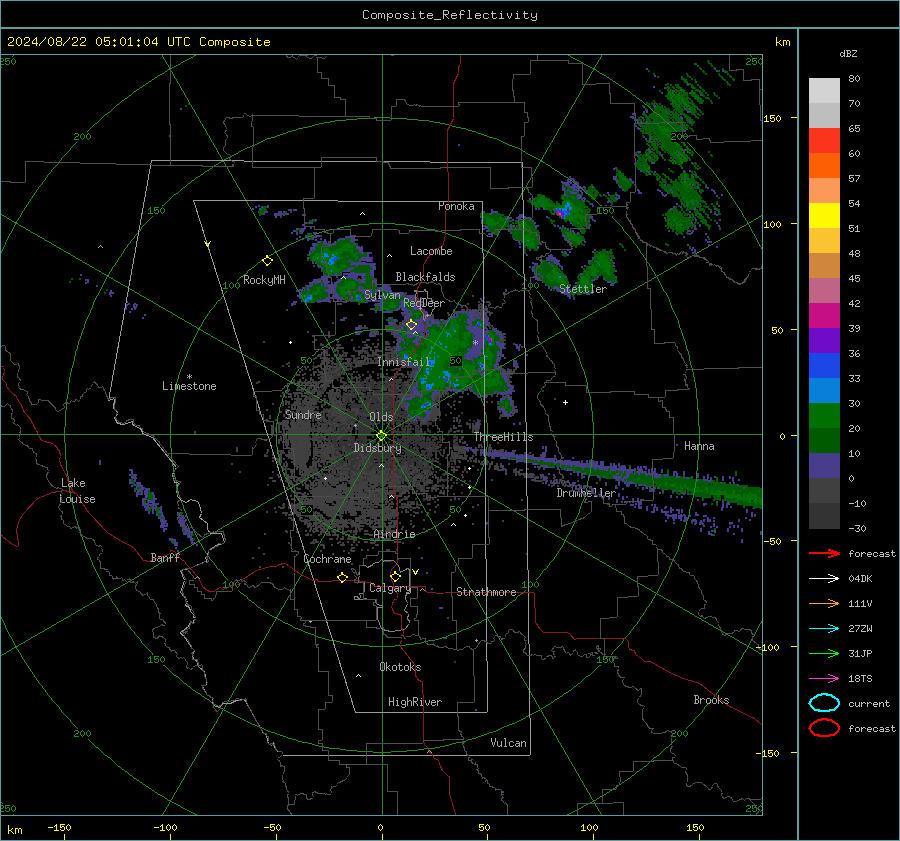Click the HighRiver town label
Screen dimensions: 900x841
tap(415, 702)
